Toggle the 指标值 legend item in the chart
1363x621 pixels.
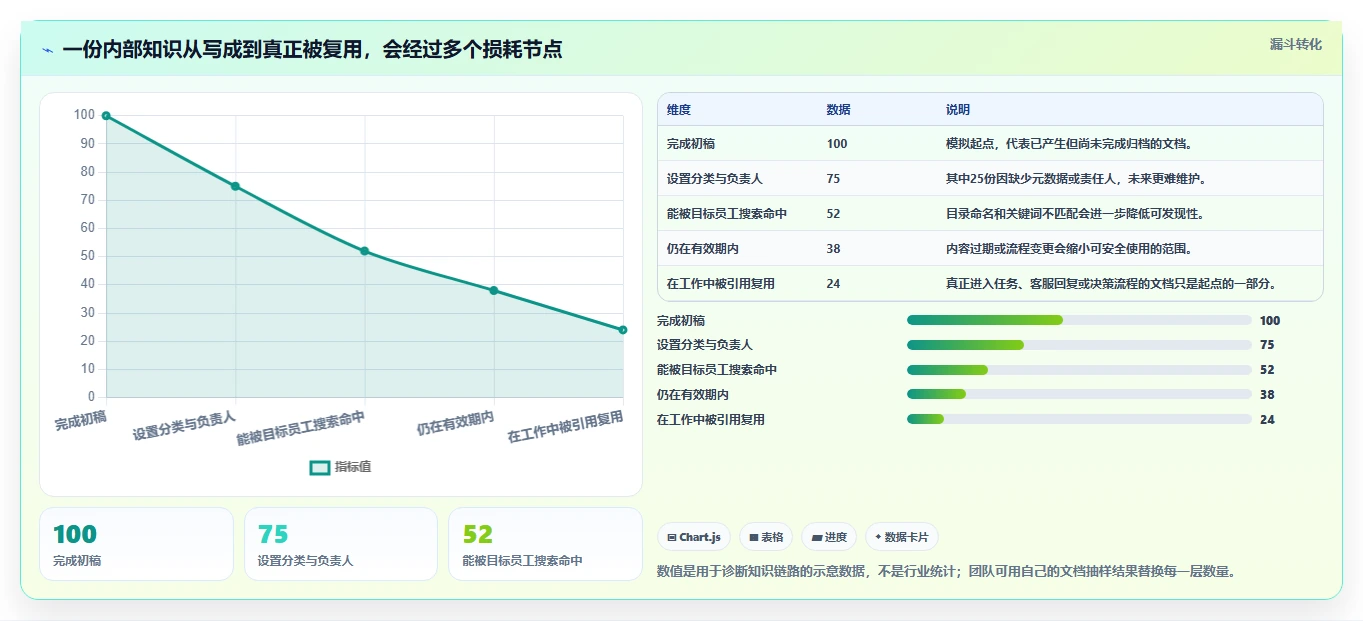[340, 467]
